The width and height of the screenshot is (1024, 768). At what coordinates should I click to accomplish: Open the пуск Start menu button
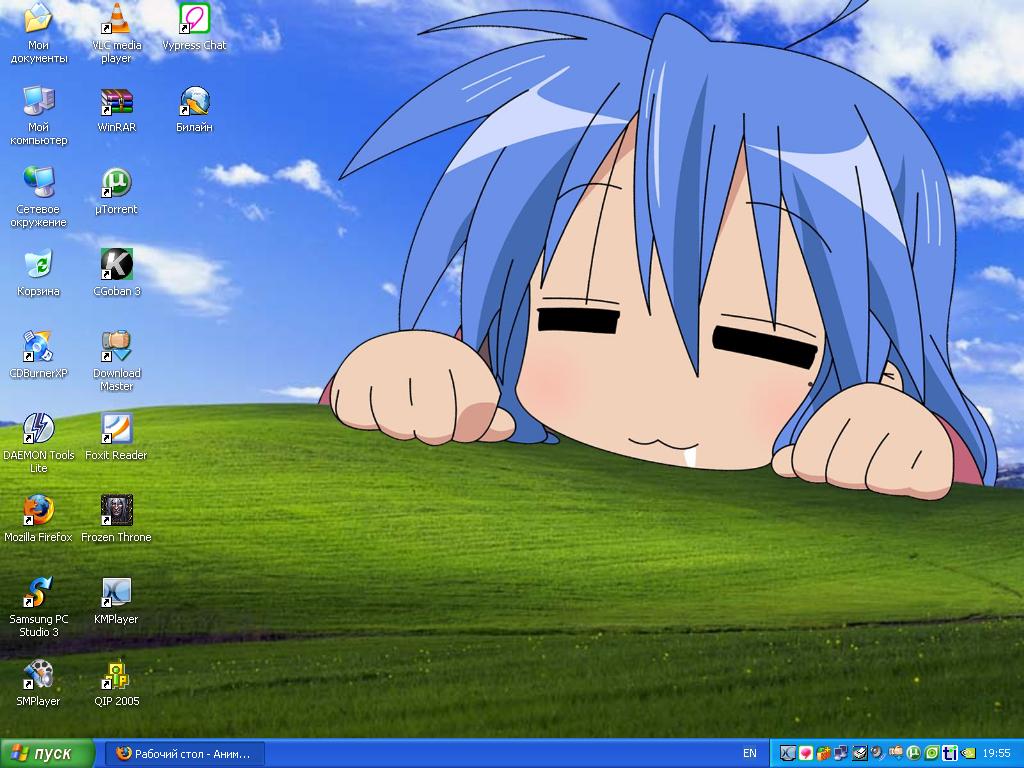pos(47,754)
